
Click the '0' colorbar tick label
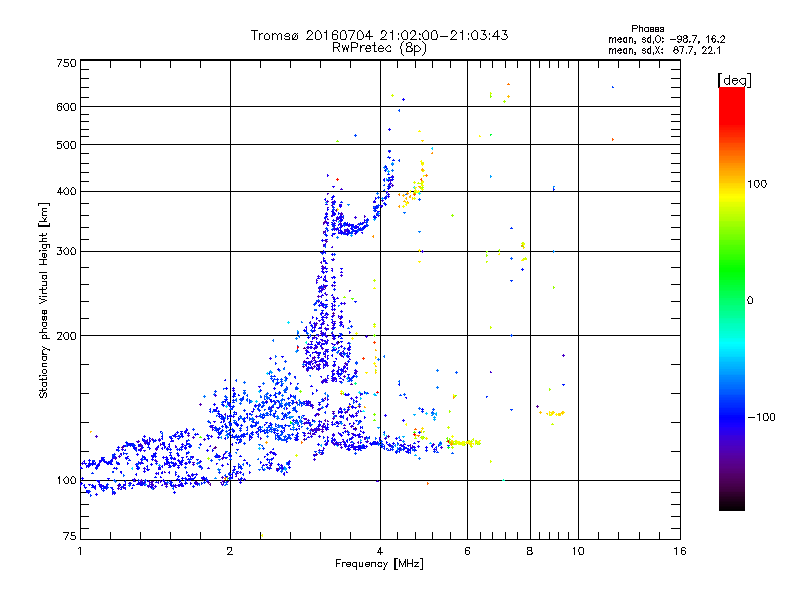(x=750, y=301)
